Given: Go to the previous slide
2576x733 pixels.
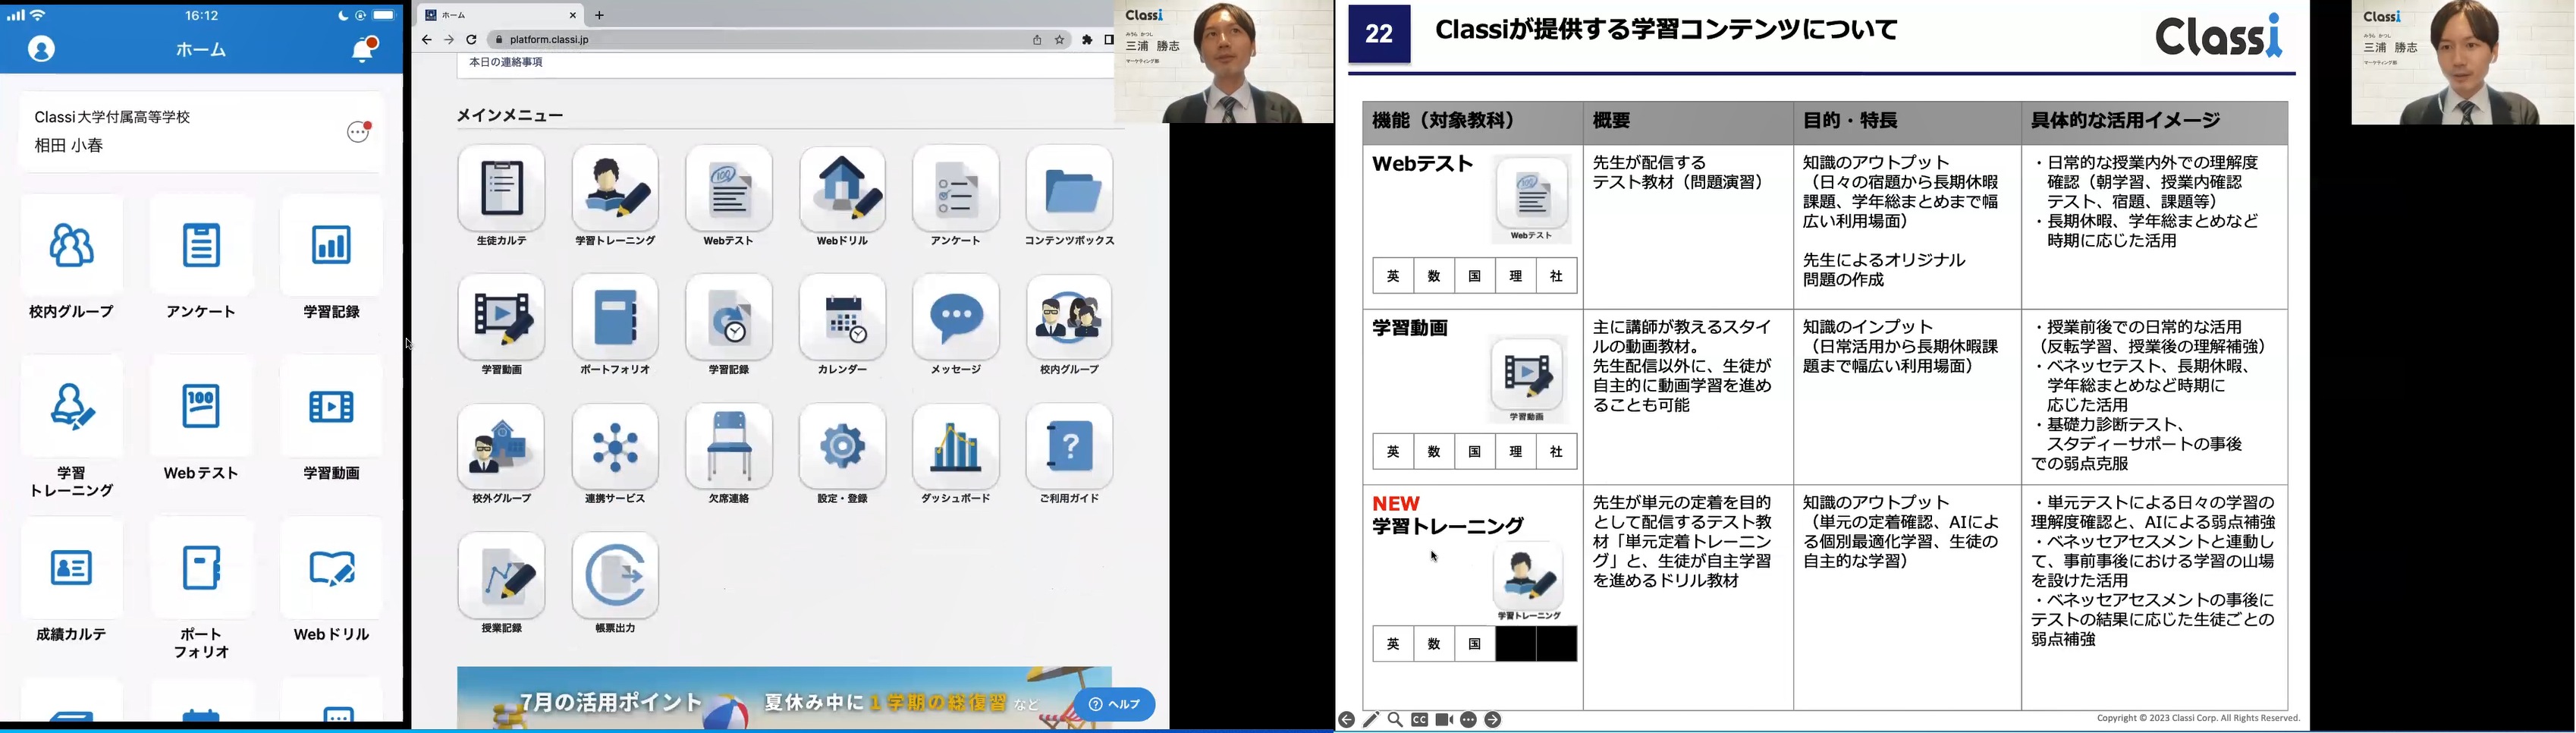Looking at the screenshot, I should [1347, 720].
